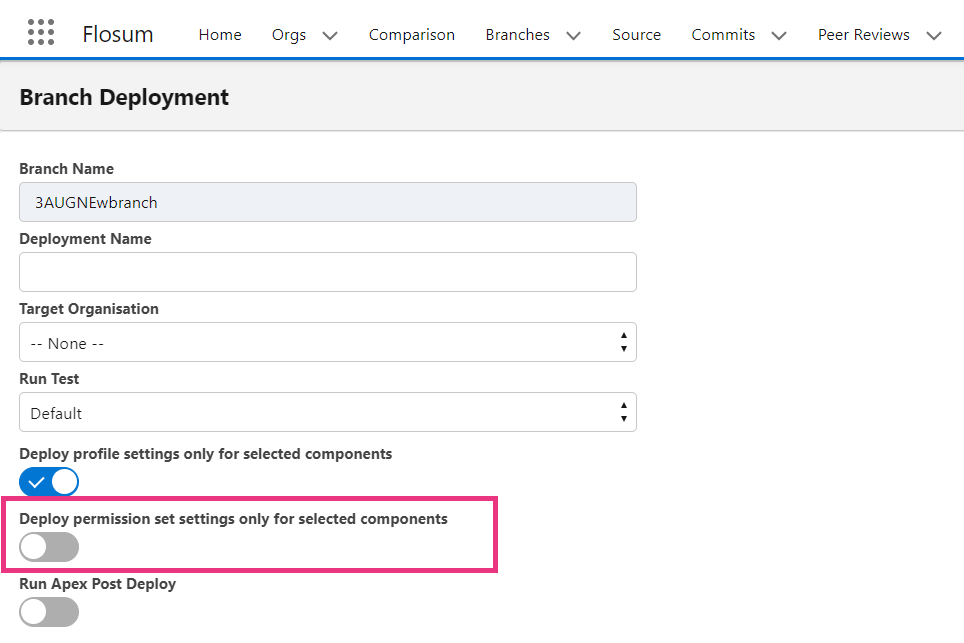Expand the Orgs menu chevron
This screenshot has height=643, width=964.
click(x=330, y=36)
